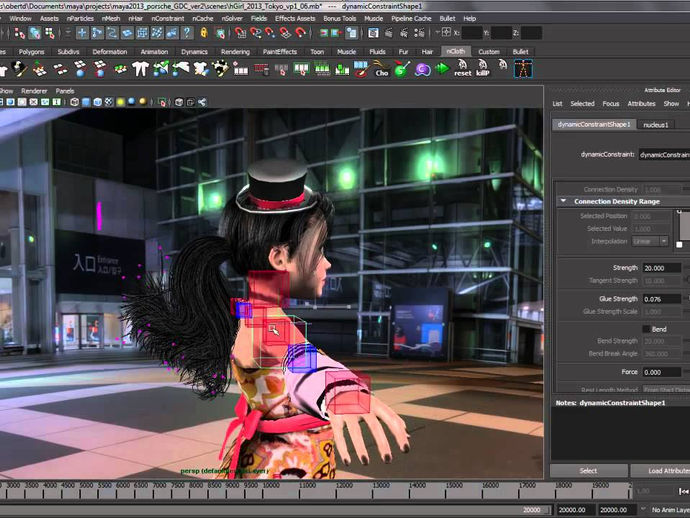Viewport: 690px width, 518px height.
Task: Click the Cho shelf icon
Action: (381, 69)
